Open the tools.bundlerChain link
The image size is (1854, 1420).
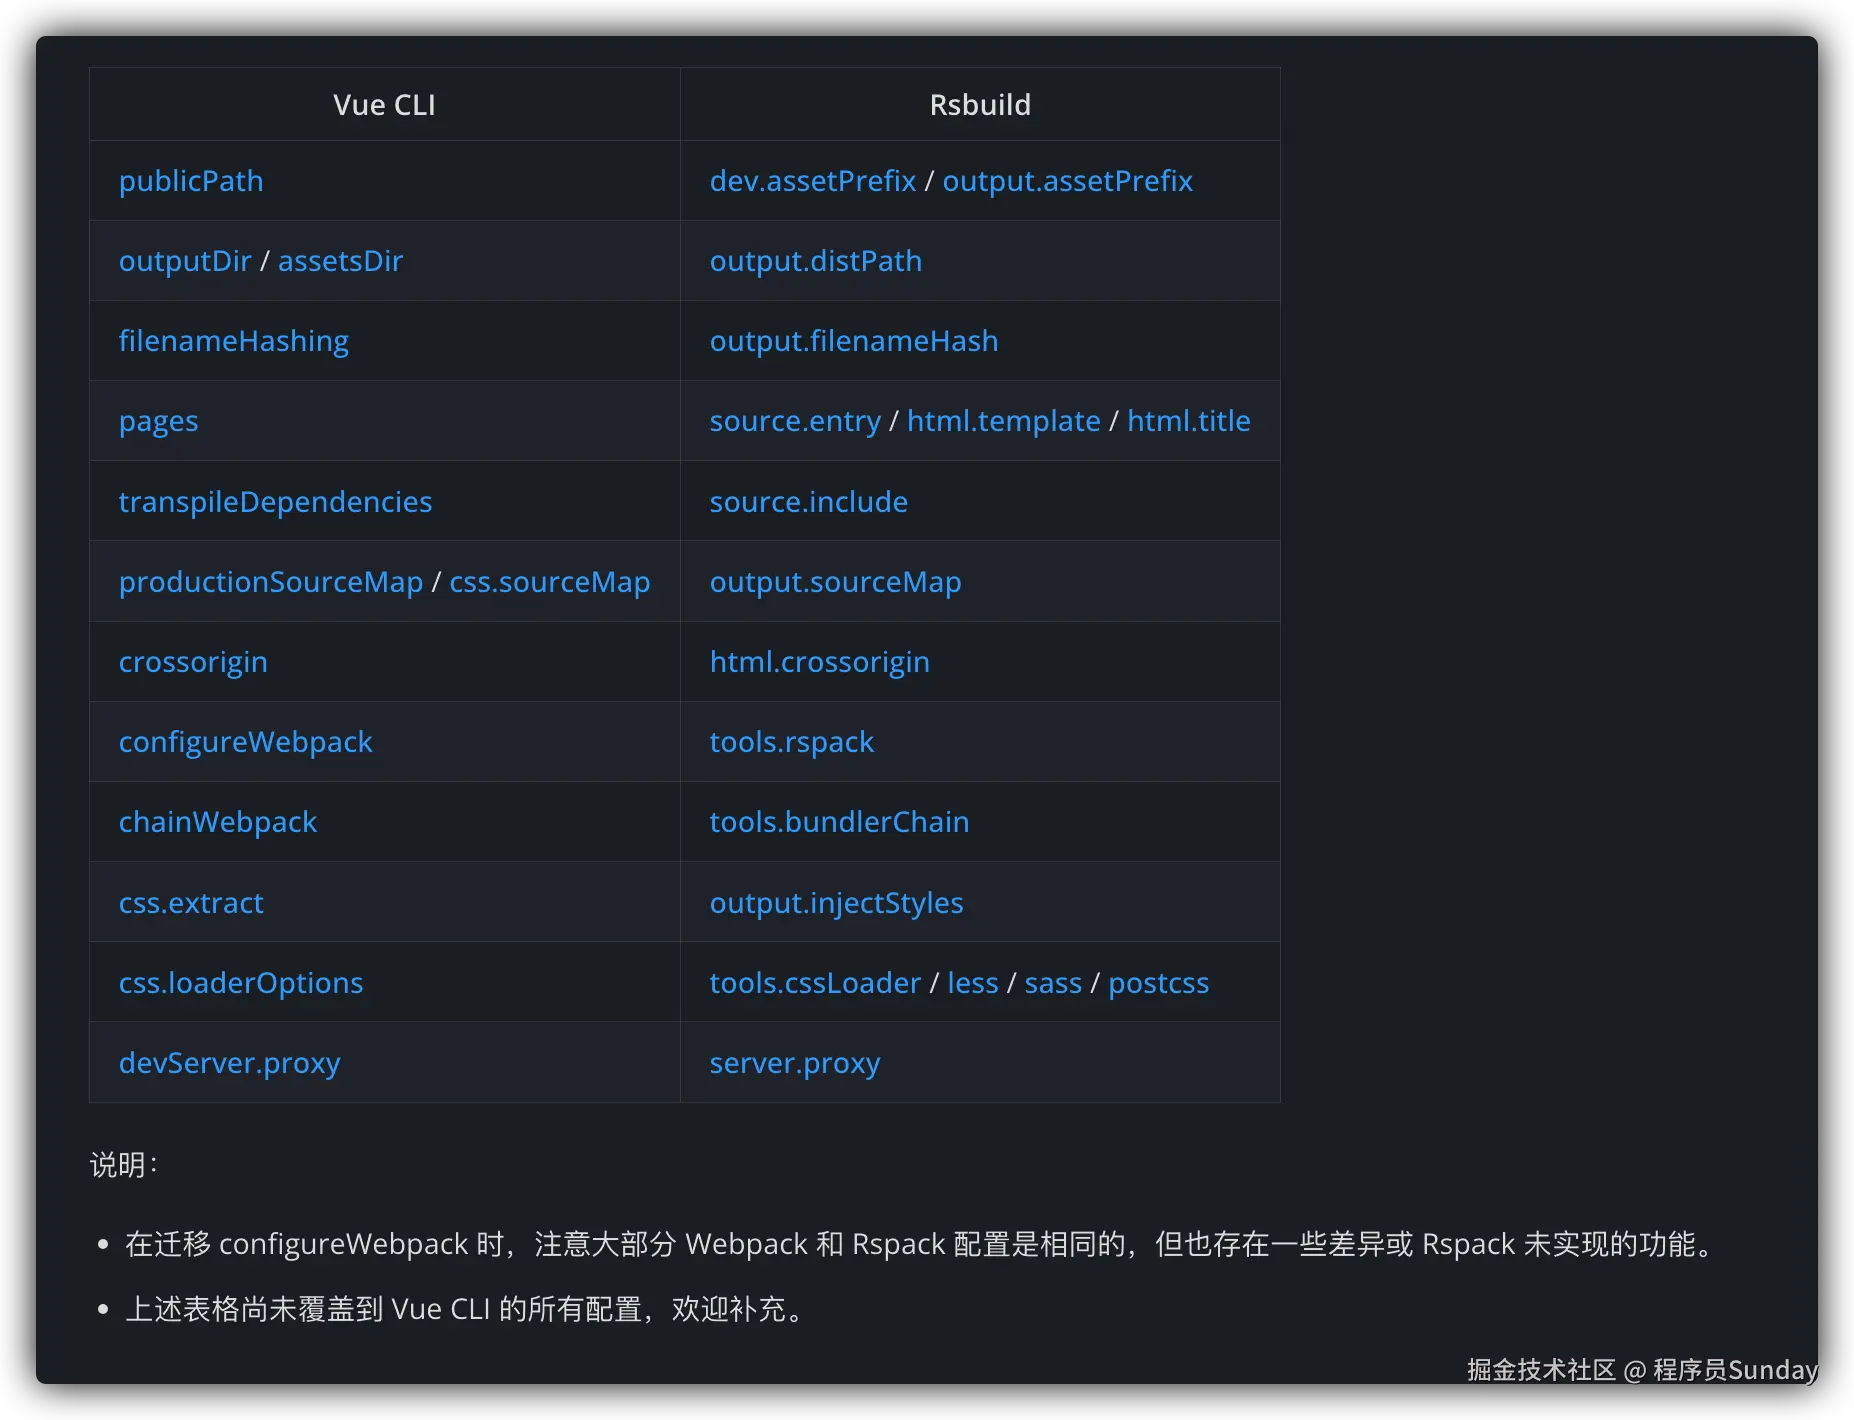click(x=840, y=821)
